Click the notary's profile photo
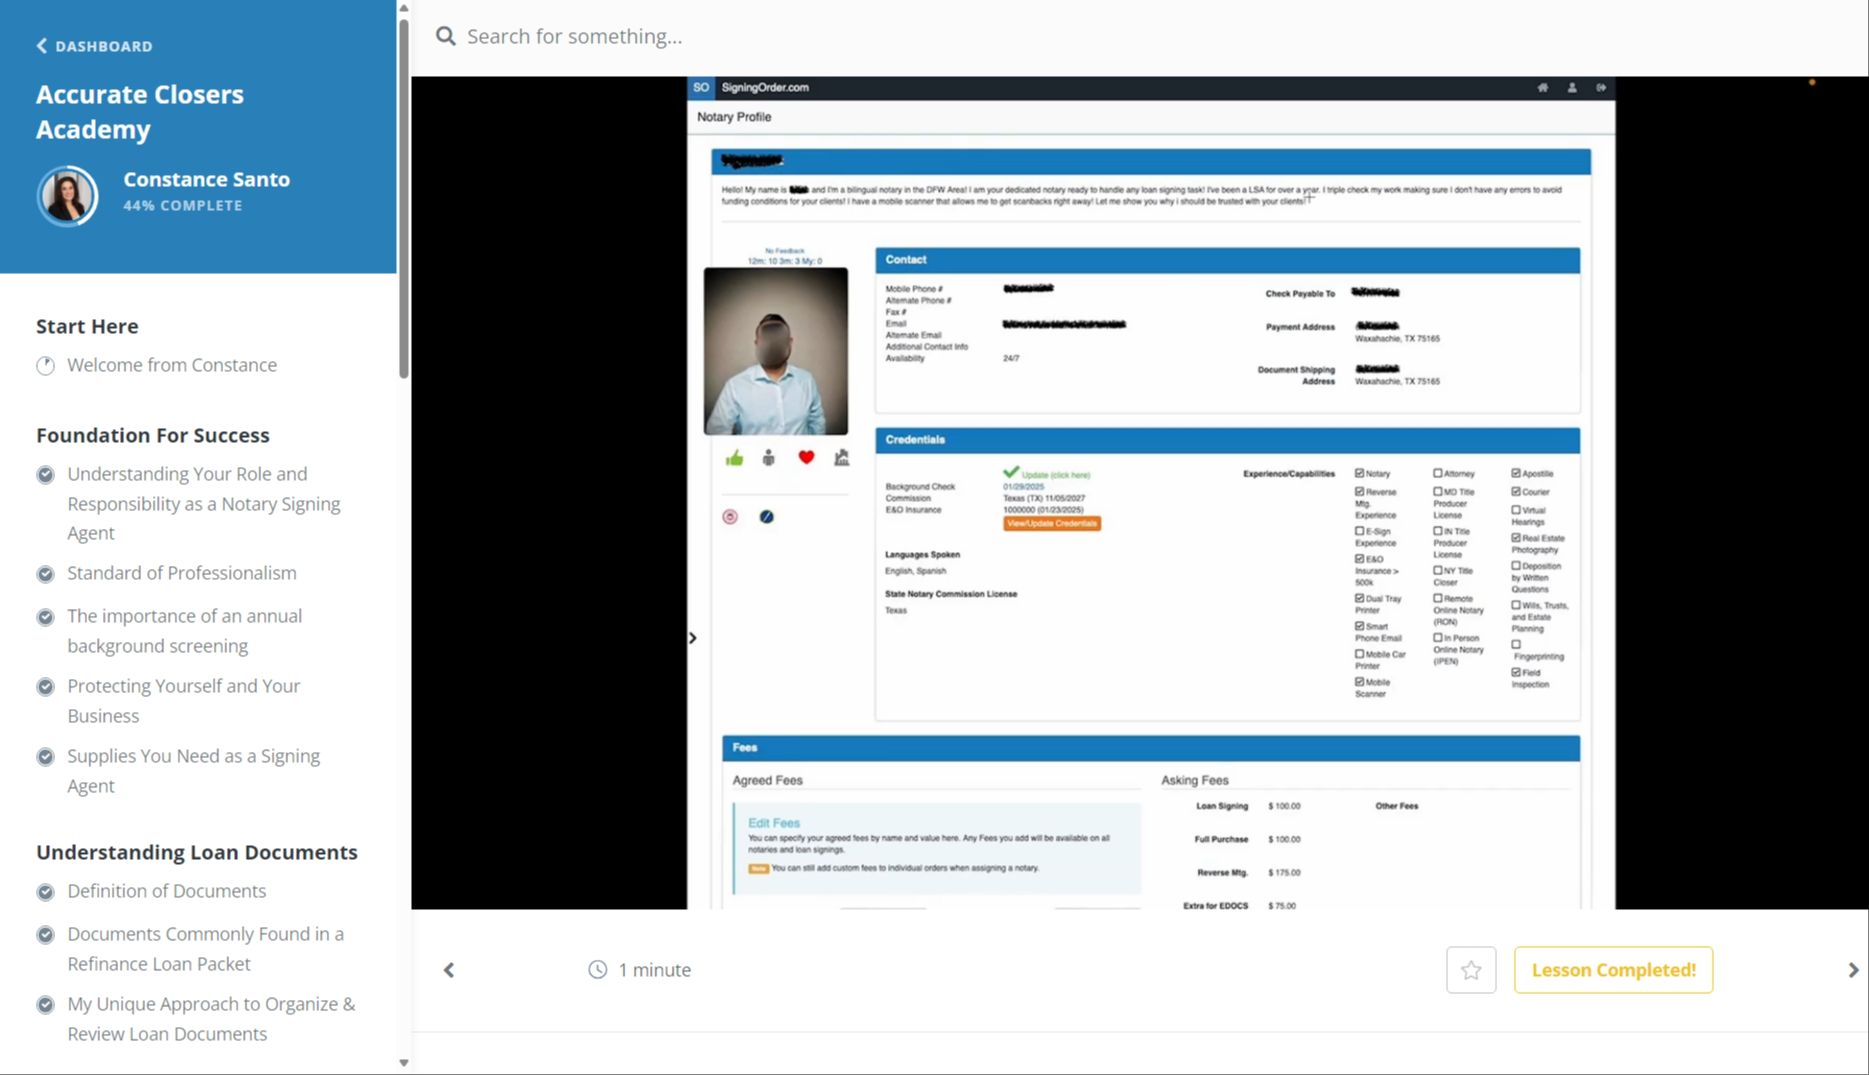This screenshot has width=1869, height=1075. [776, 351]
